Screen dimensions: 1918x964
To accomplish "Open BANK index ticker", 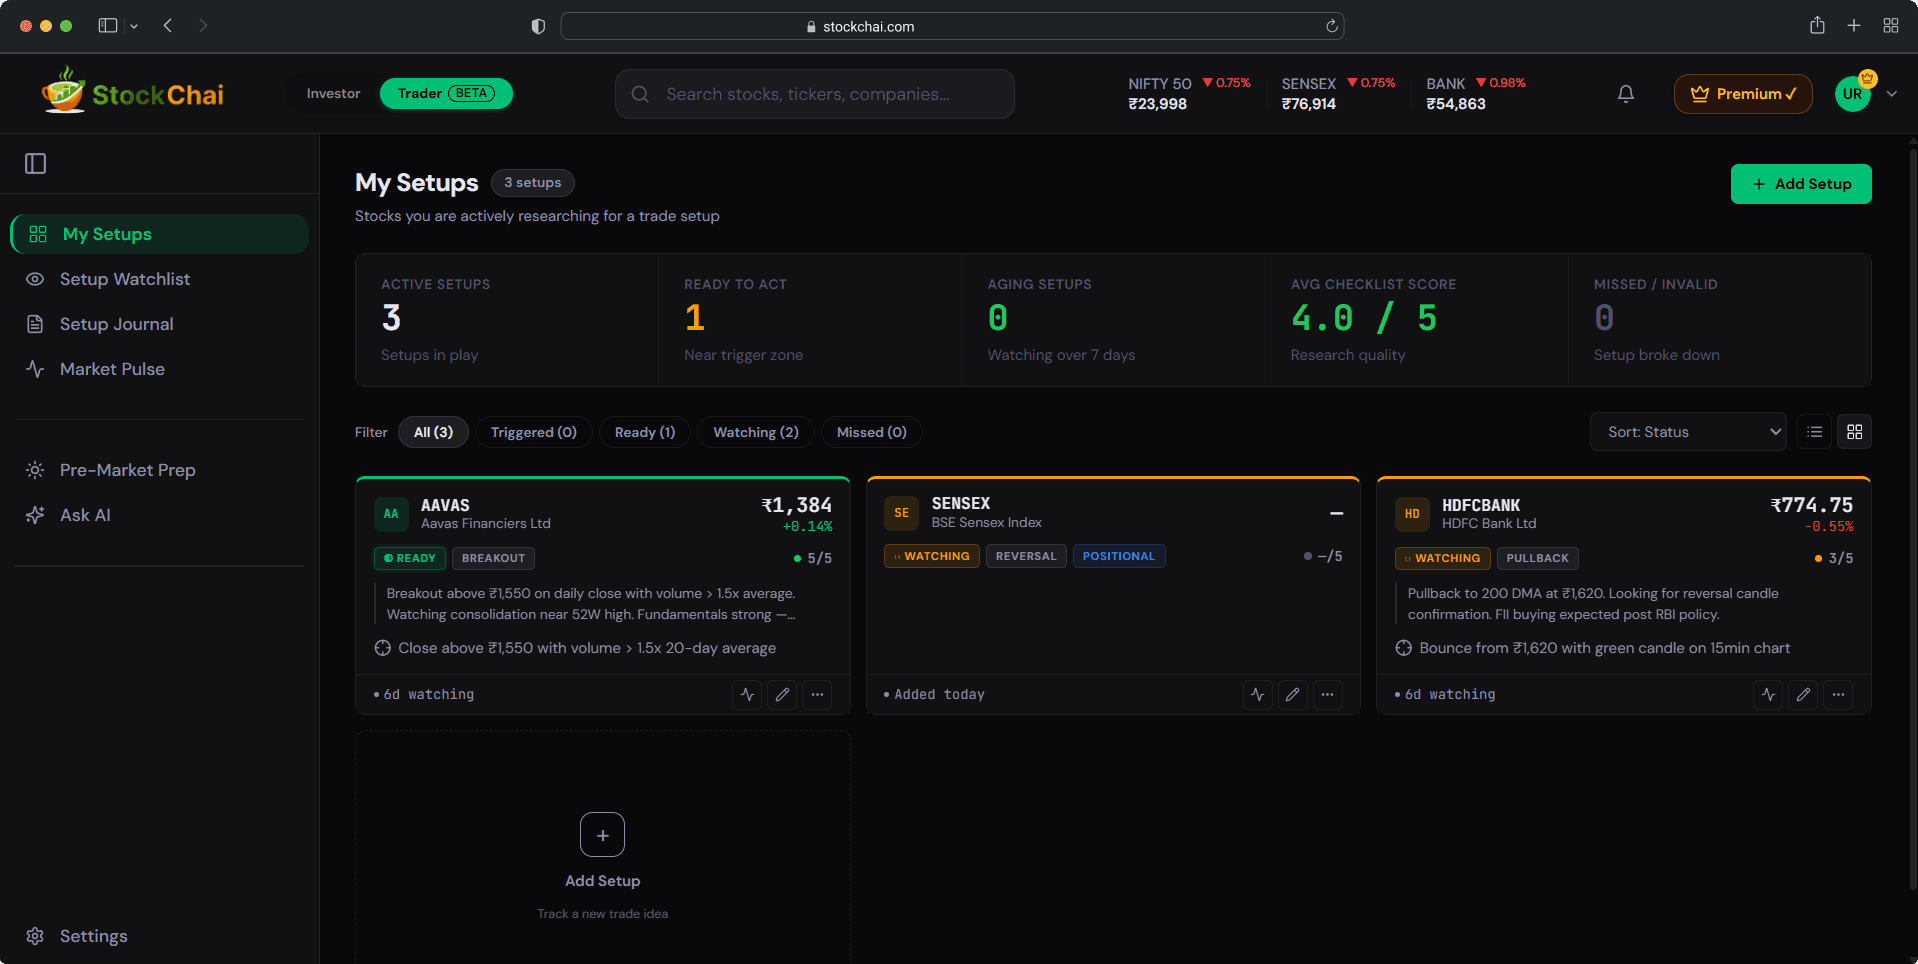I will click(1476, 94).
